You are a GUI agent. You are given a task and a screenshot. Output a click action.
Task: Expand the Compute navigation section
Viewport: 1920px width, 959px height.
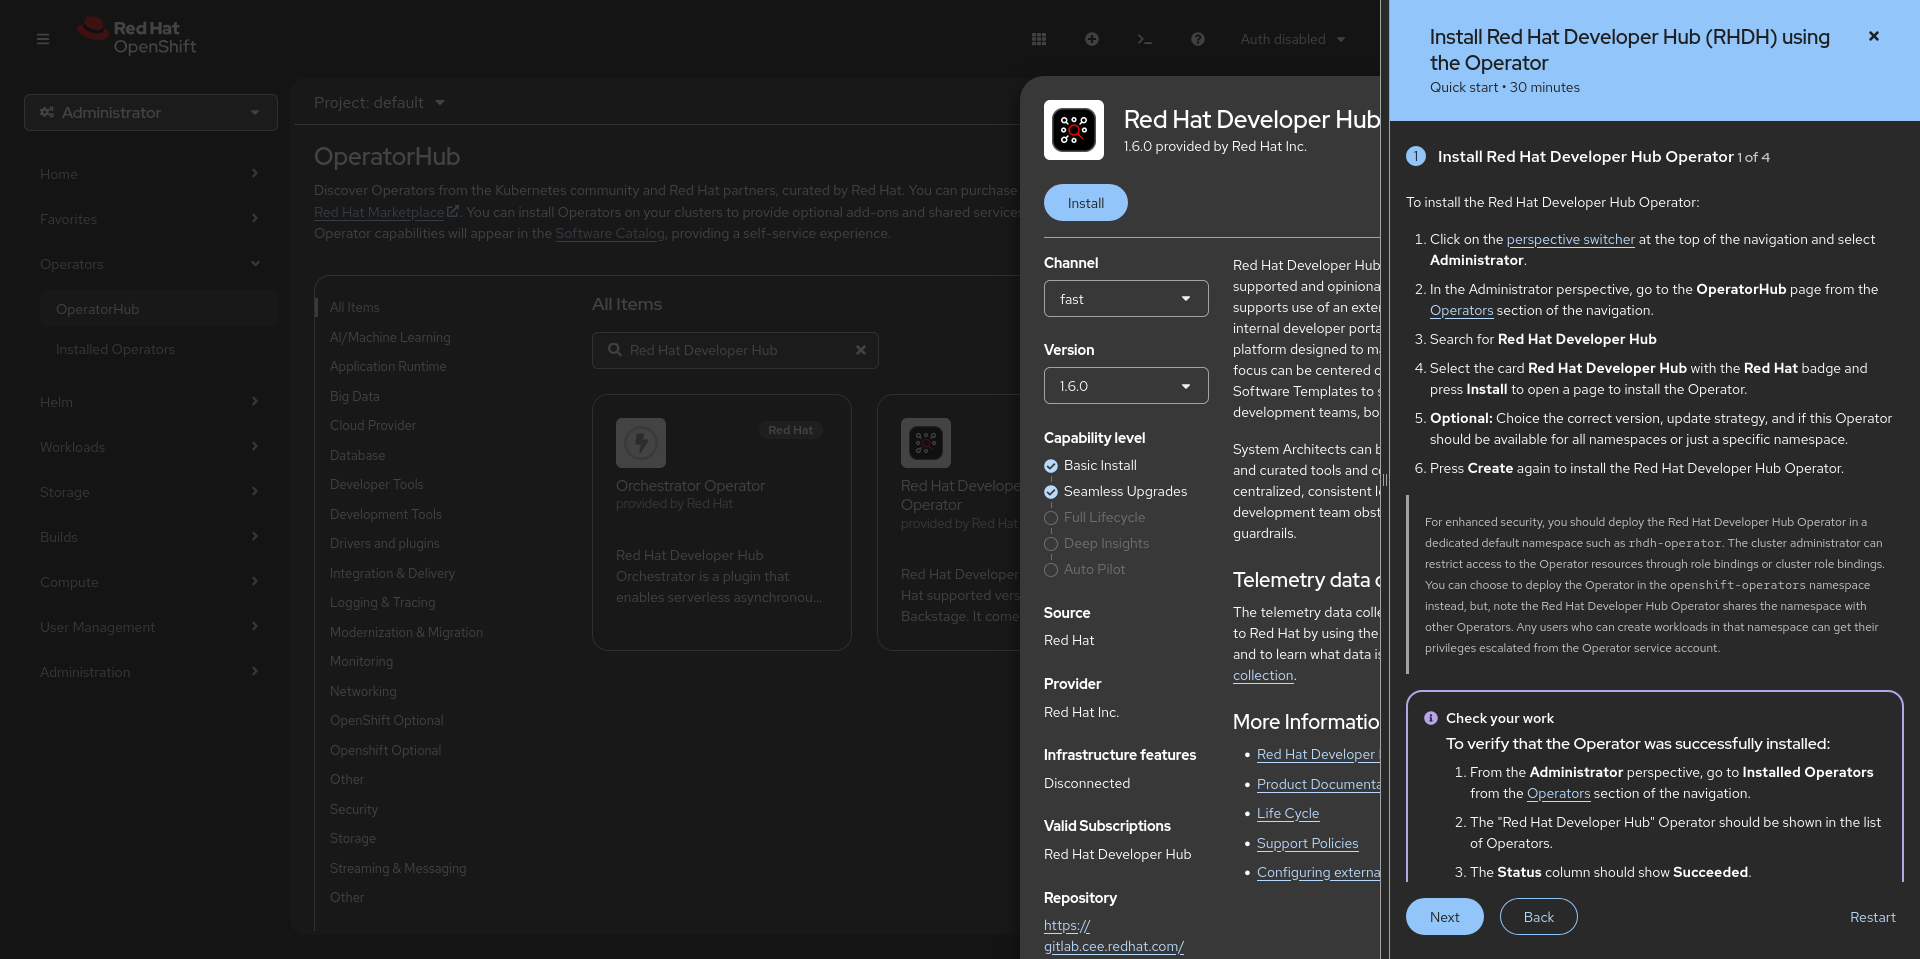coord(150,582)
